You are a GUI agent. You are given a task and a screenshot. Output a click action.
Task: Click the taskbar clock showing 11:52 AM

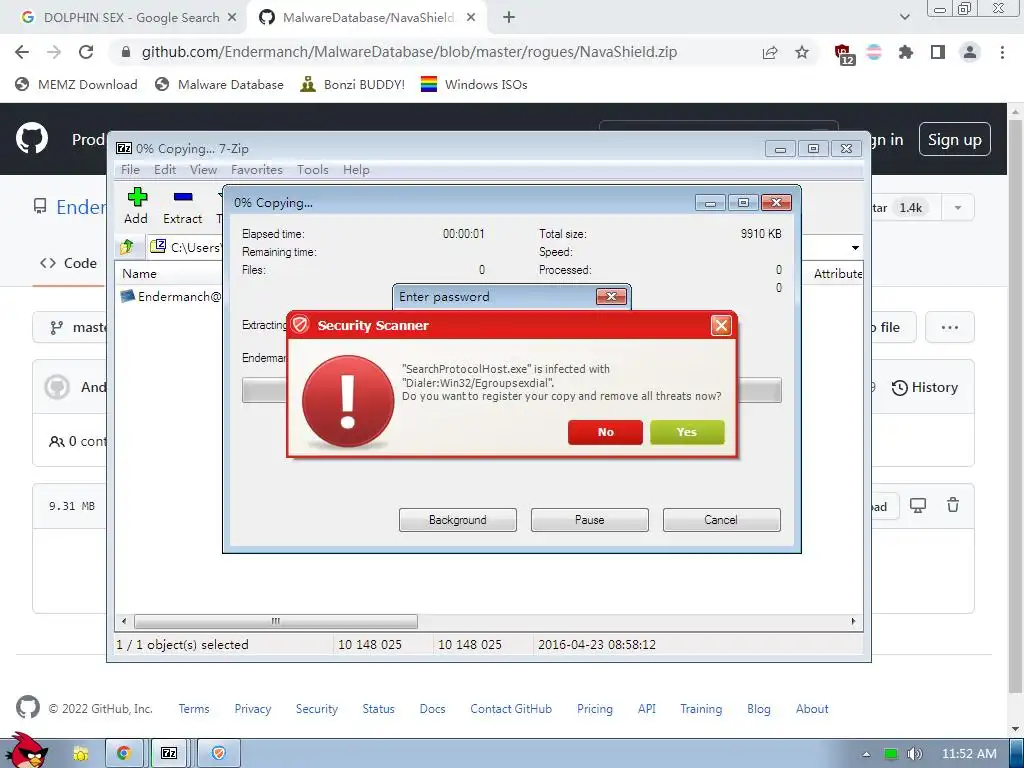(x=969, y=754)
